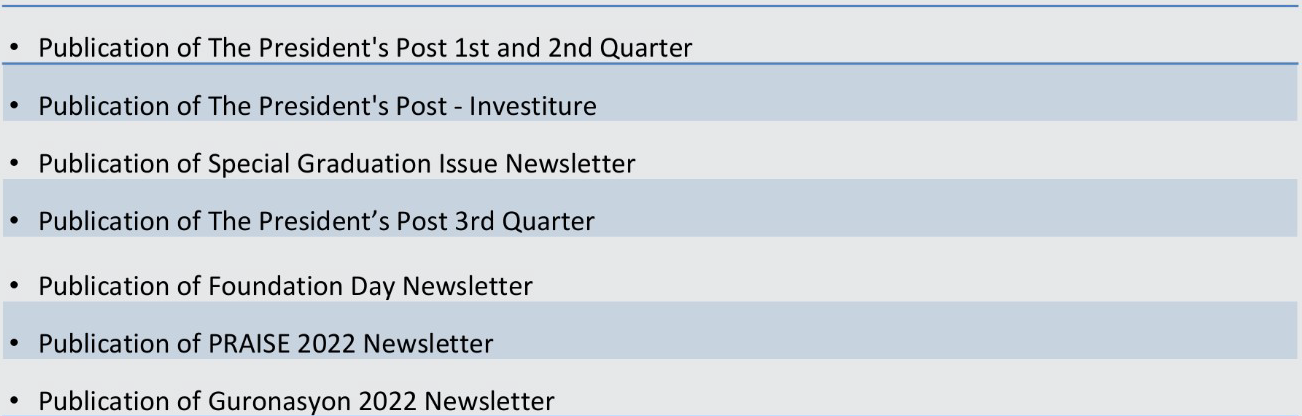The height and width of the screenshot is (416, 1302).
Task: Click the bullet beside the 3rd Quarter line
Action: (x=14, y=223)
